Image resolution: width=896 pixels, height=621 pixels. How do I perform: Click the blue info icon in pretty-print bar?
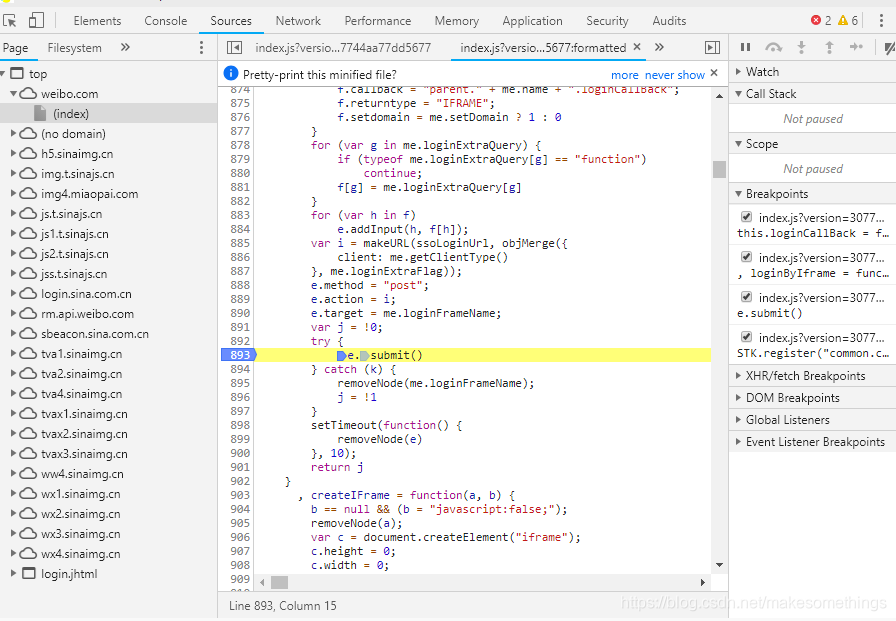(231, 74)
